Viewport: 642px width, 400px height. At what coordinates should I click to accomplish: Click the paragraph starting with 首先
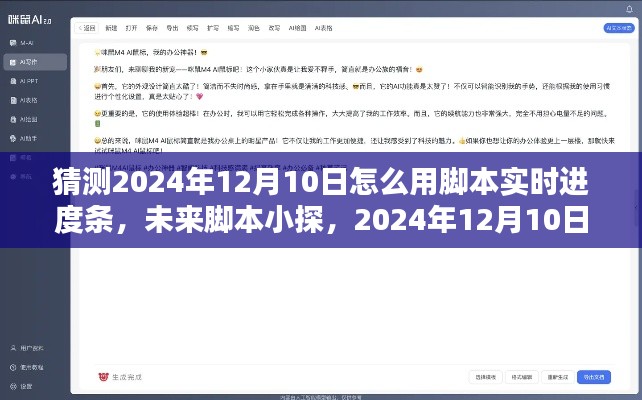pos(352,91)
